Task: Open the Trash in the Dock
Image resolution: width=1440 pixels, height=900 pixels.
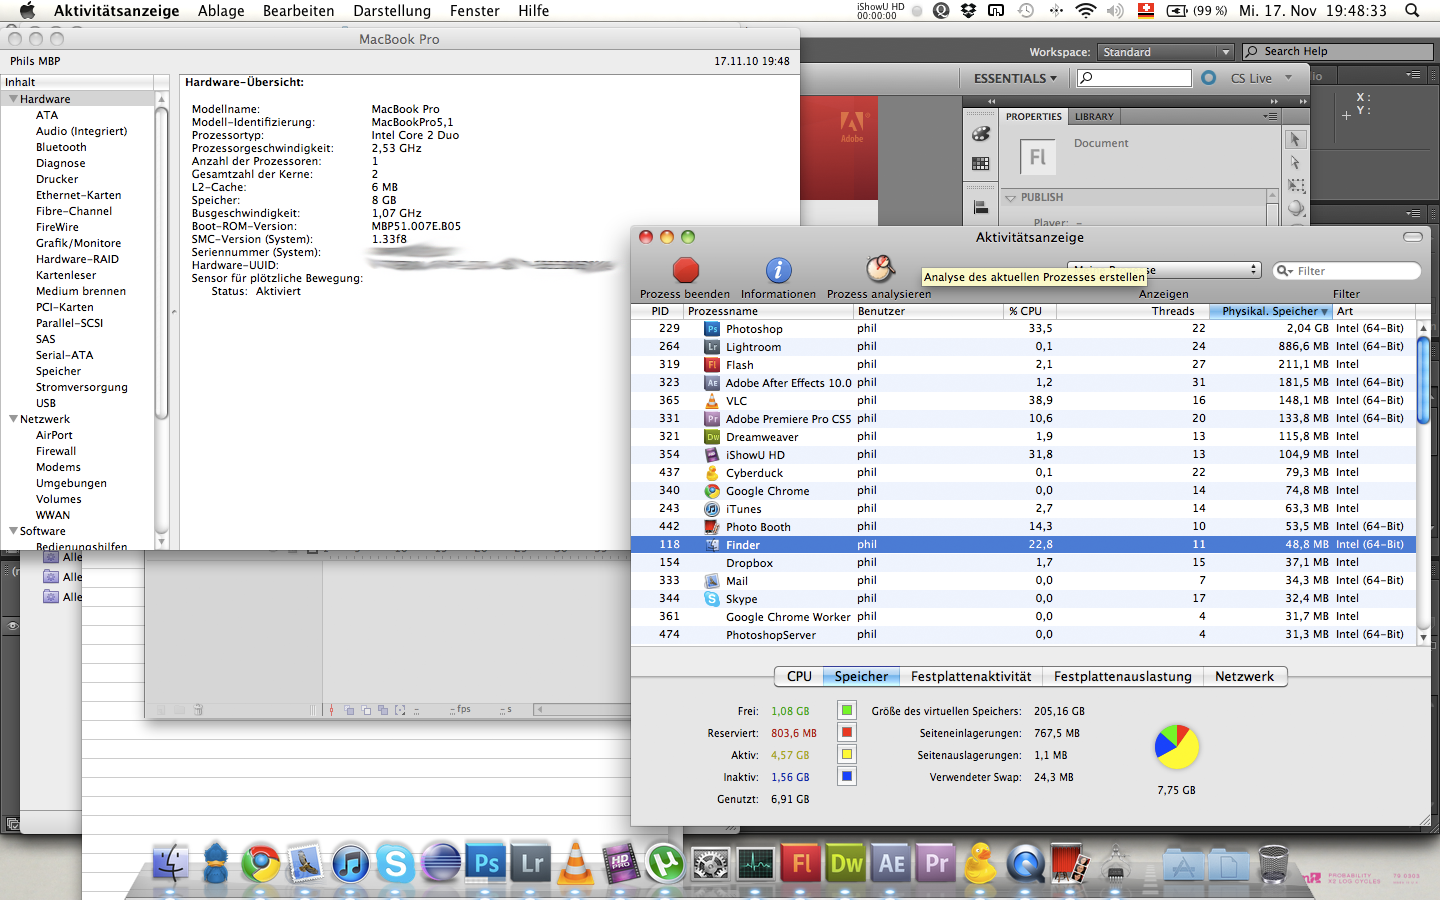Action: pos(1273,863)
